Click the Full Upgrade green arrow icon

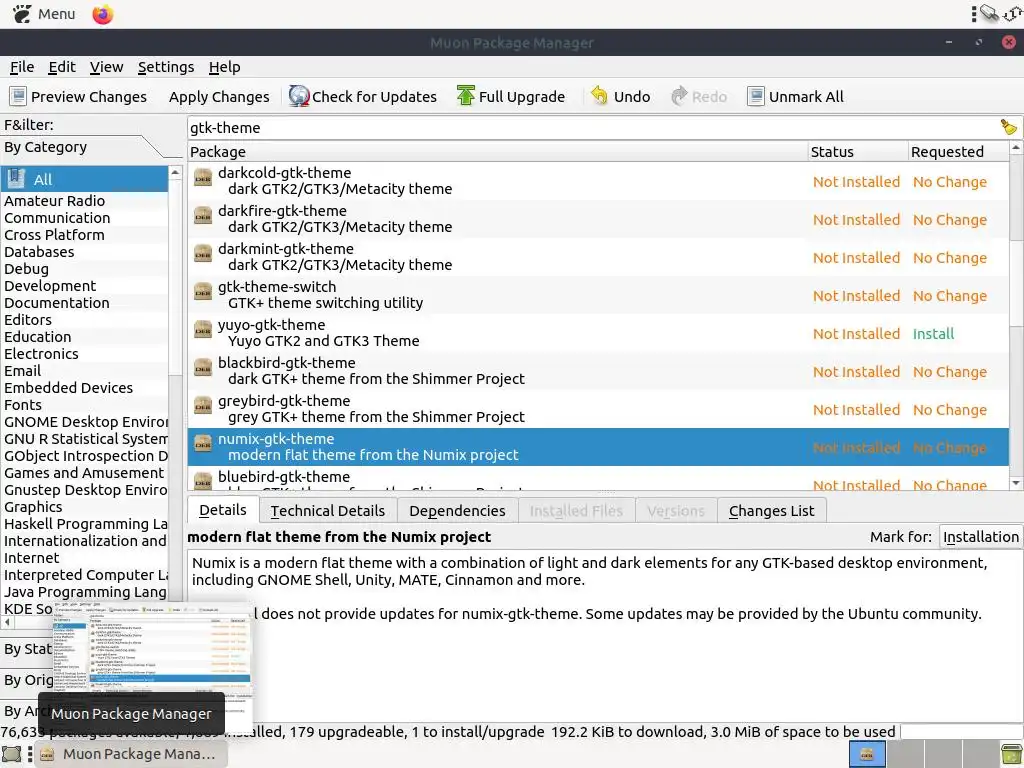[x=466, y=96]
